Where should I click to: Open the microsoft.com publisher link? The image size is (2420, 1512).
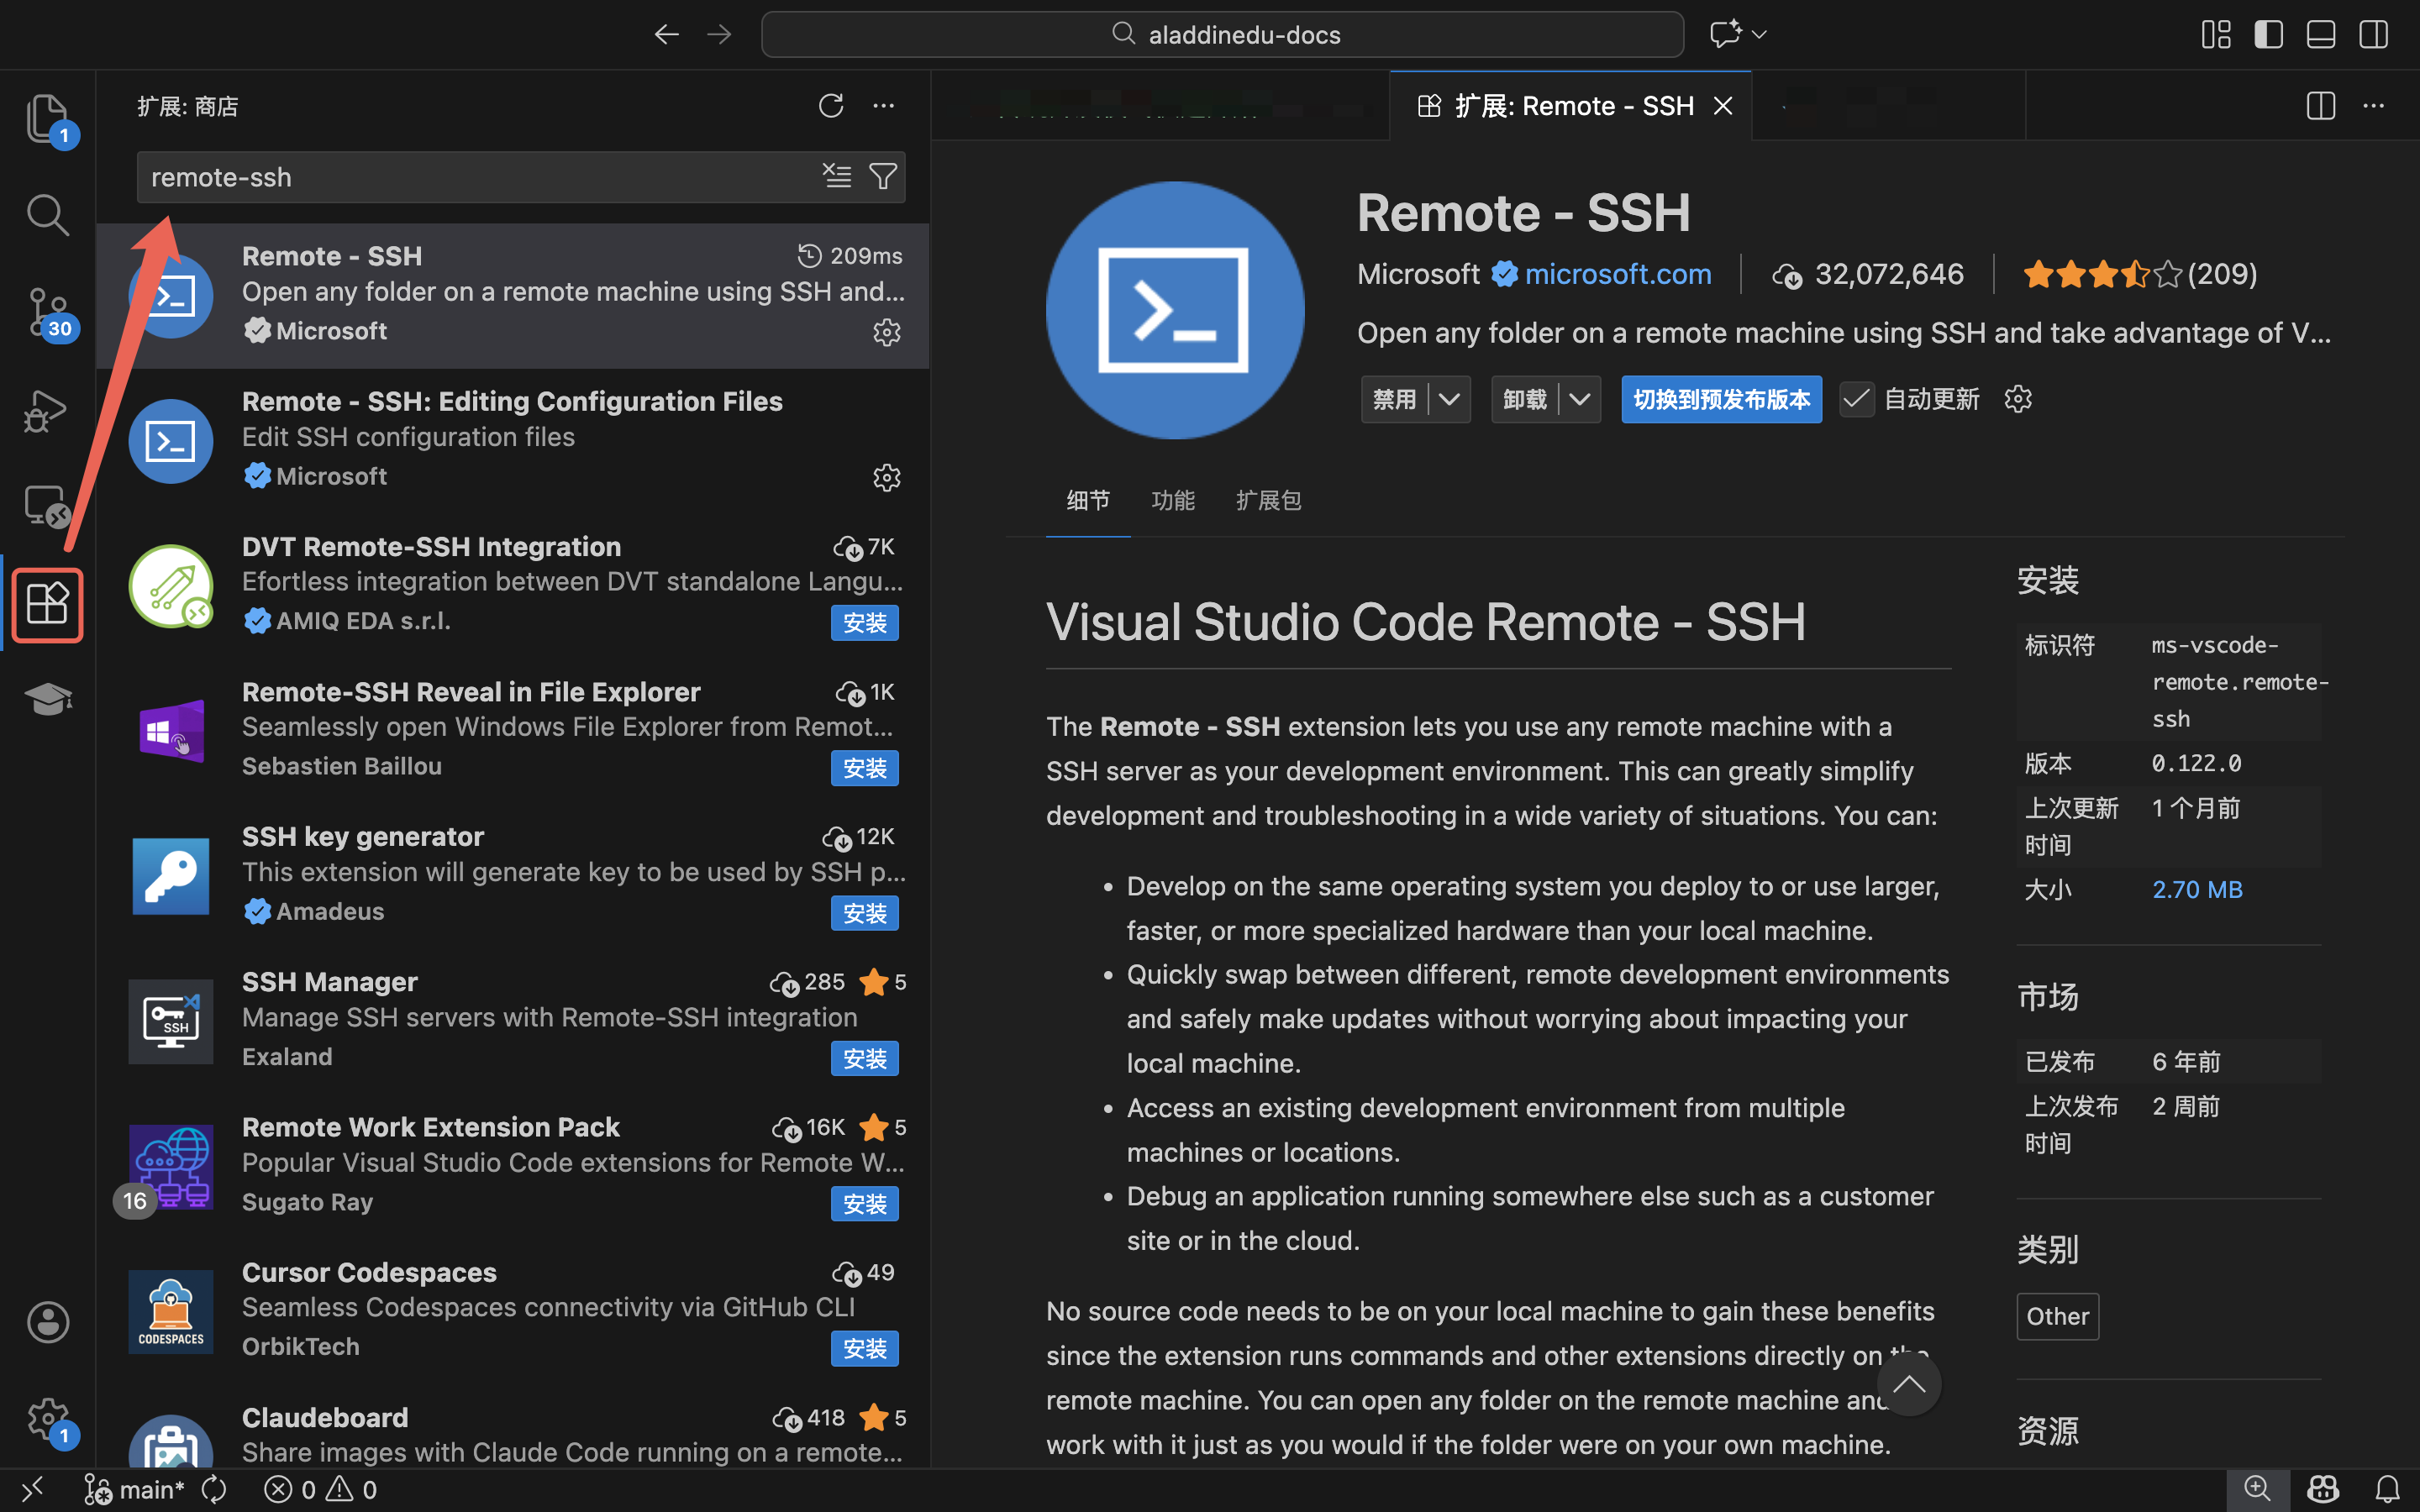pos(1617,274)
